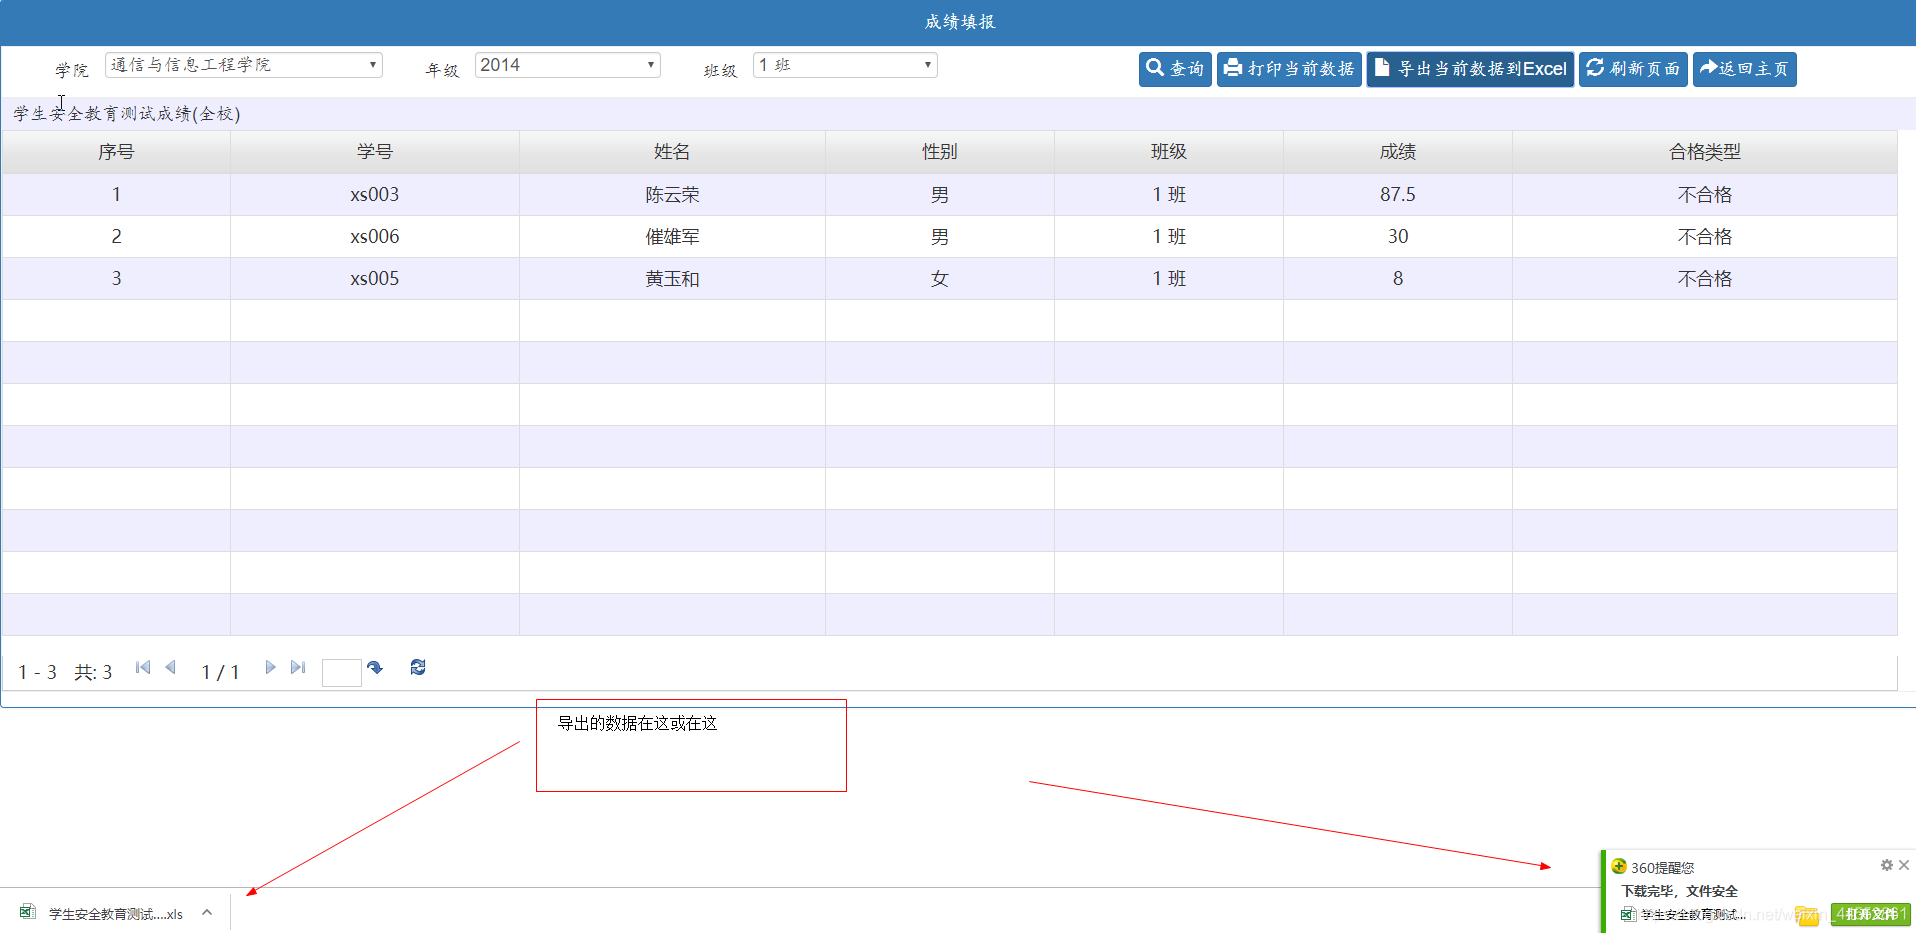This screenshot has height=933, width=1916.
Task: Open the 班级 class dropdown showing 1 班
Action: (845, 65)
